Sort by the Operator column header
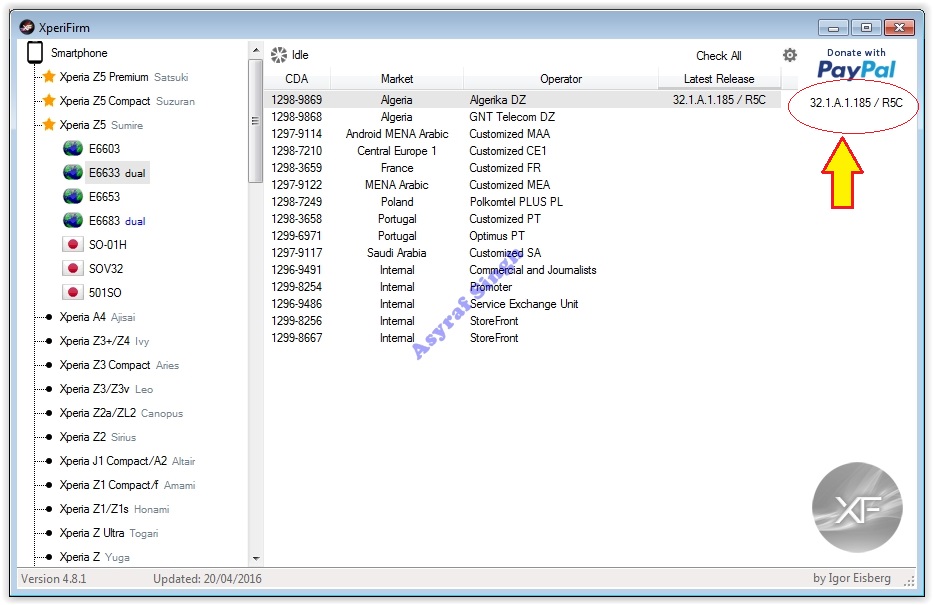933x605 pixels. [561, 79]
